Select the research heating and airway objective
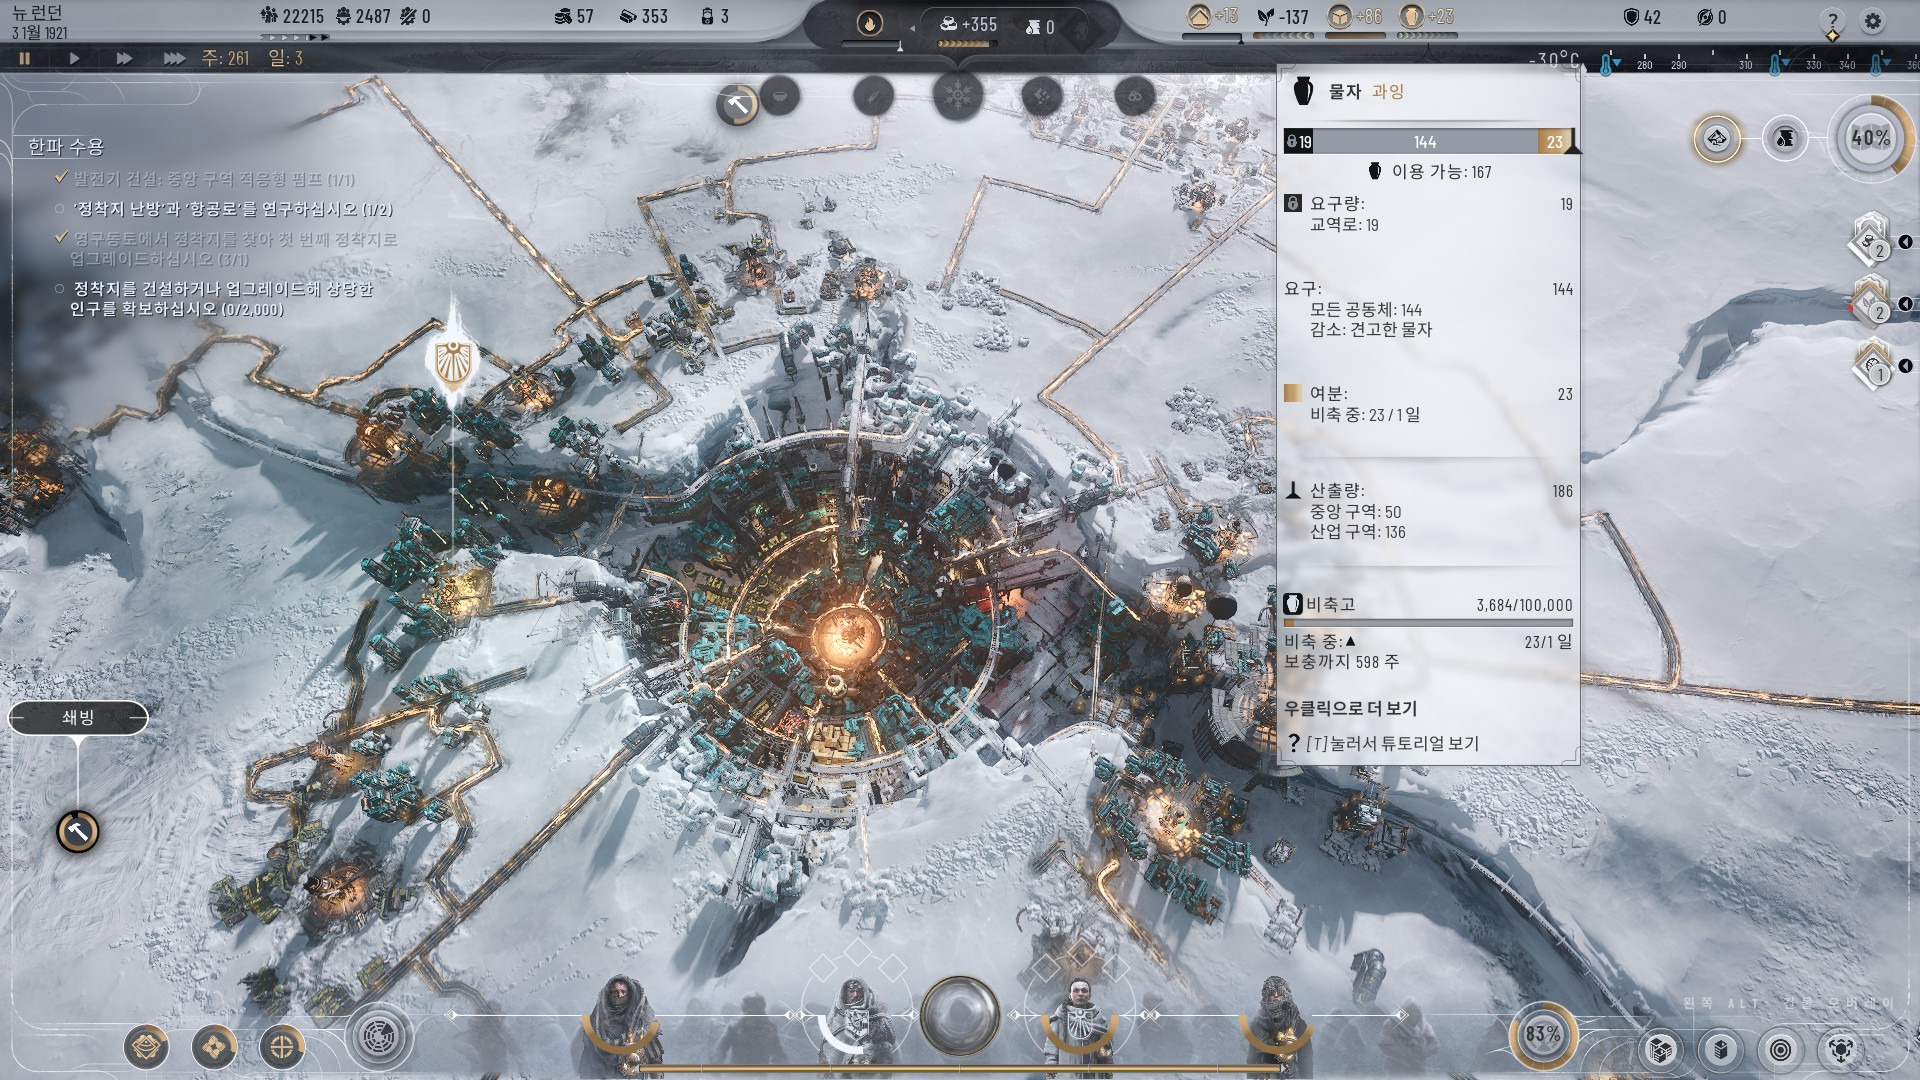 tap(232, 209)
